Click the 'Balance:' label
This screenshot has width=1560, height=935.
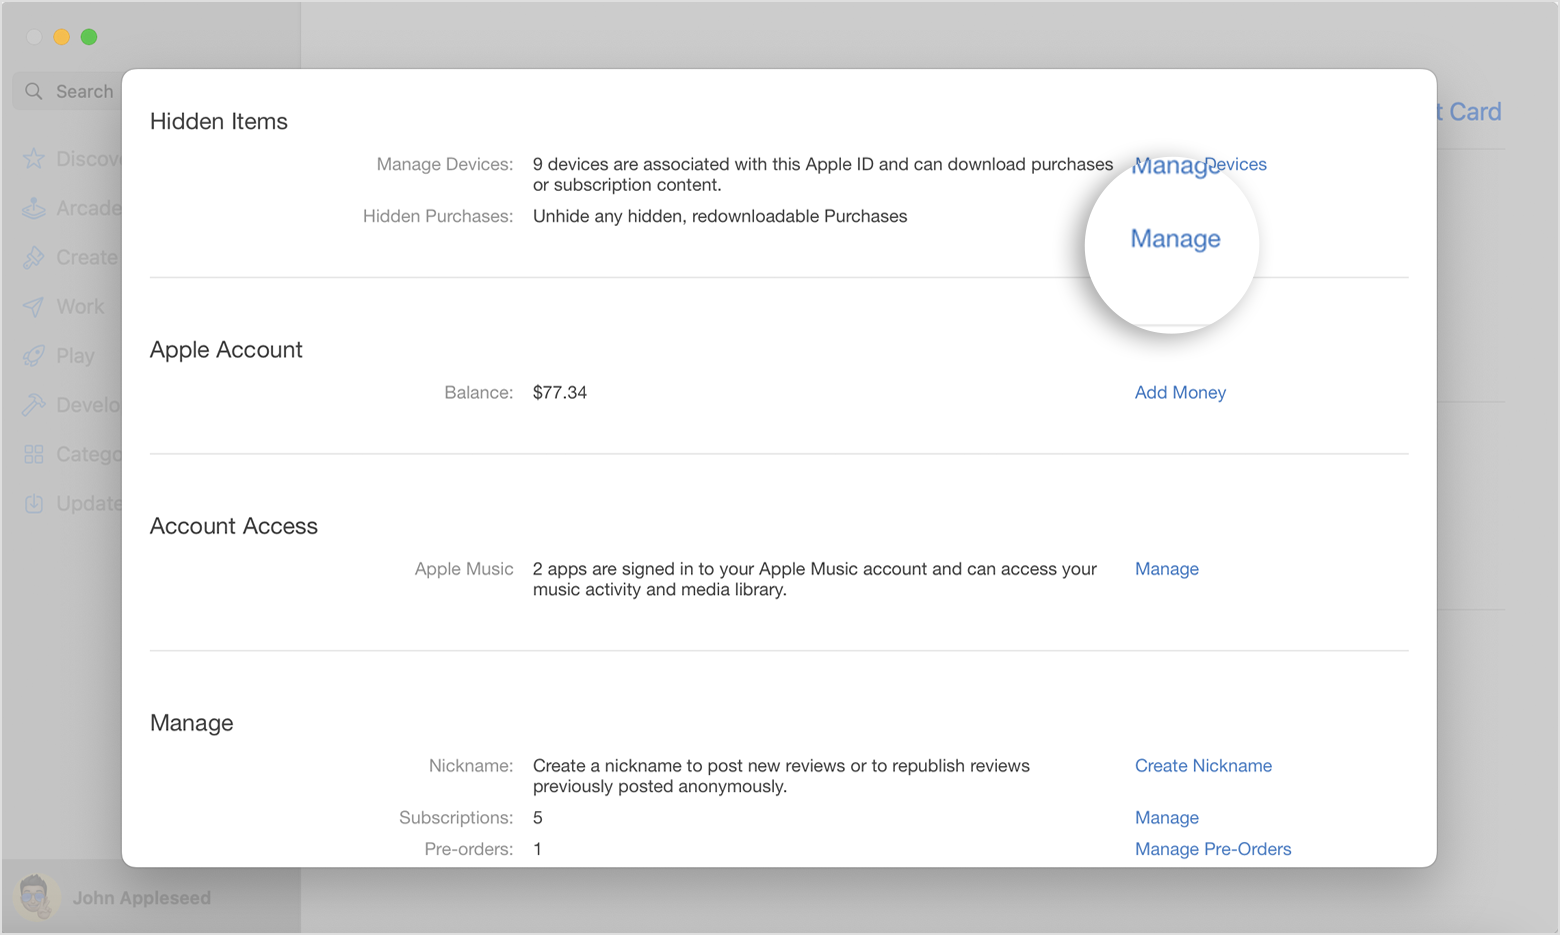pyautogui.click(x=478, y=392)
